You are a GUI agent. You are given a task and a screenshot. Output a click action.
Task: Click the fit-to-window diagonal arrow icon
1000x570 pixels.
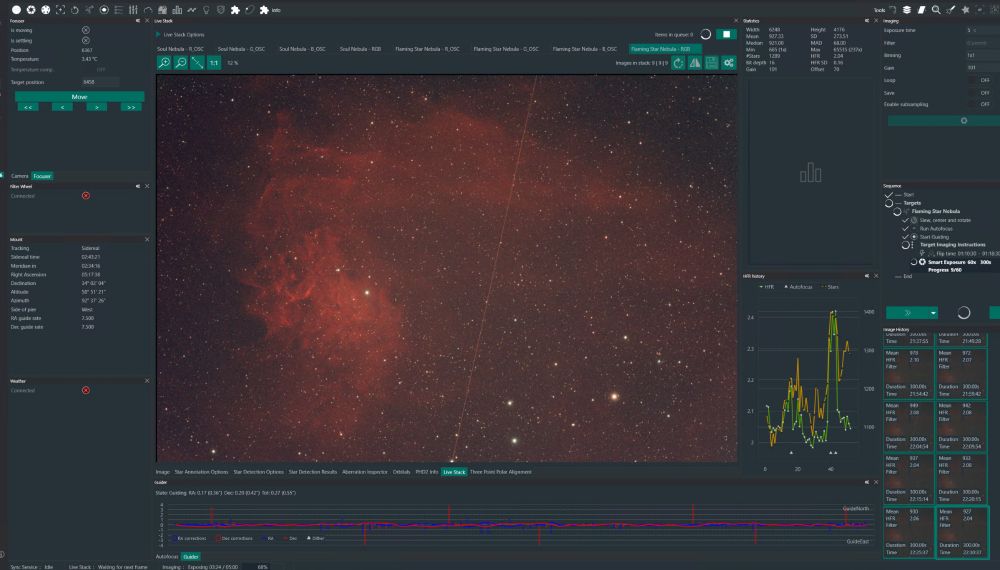pos(198,62)
